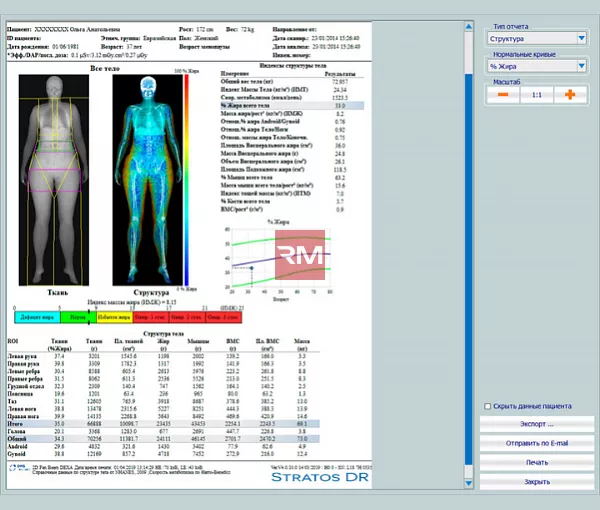
Task: Click the report scrollbar's up arrow
Action: (x=469, y=26)
